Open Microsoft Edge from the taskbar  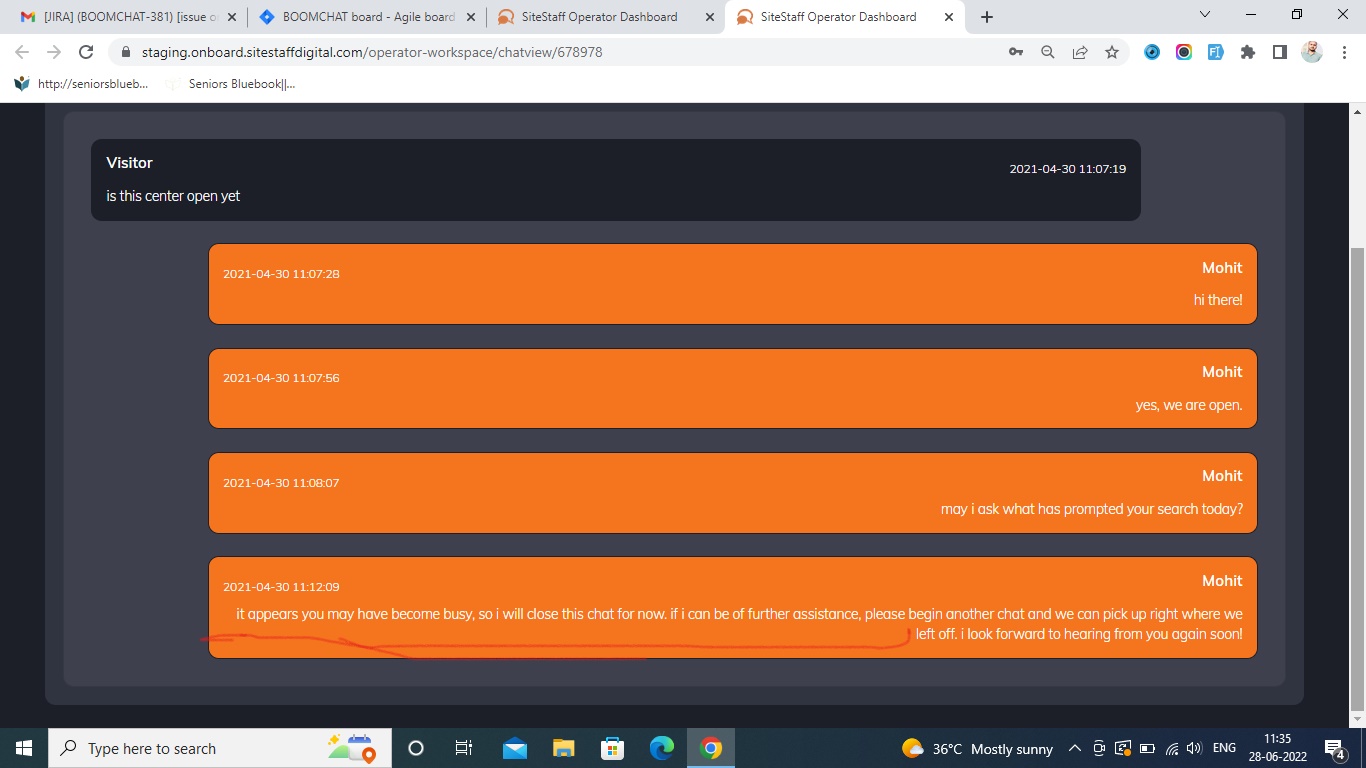[662, 748]
